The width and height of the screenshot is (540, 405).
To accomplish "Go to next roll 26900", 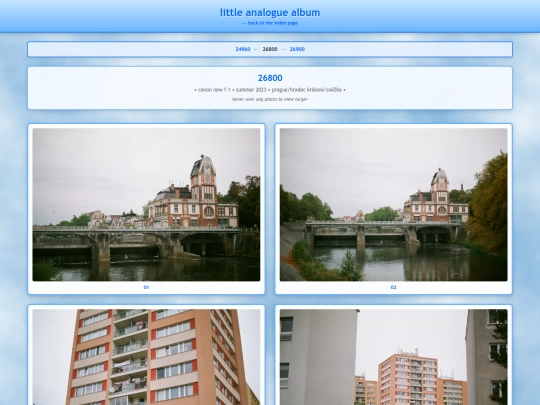I will pyautogui.click(x=297, y=49).
